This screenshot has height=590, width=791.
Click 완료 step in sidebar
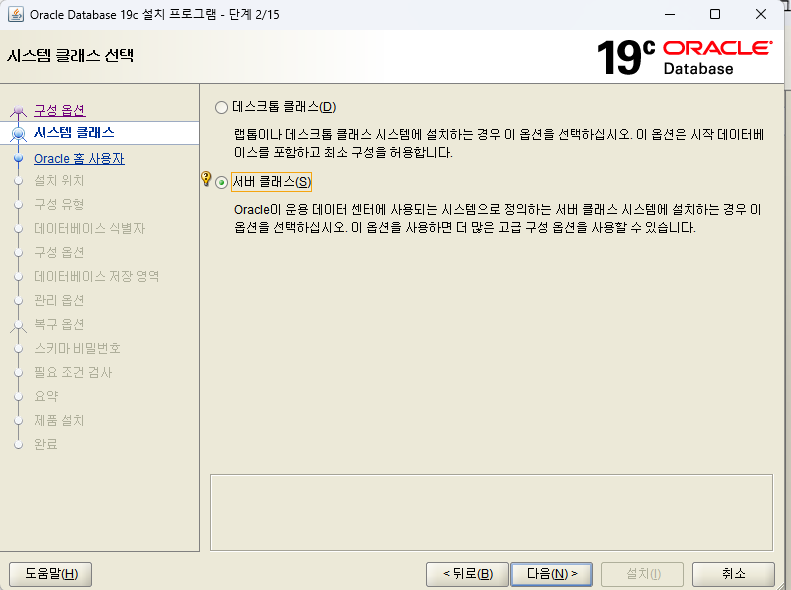46,444
